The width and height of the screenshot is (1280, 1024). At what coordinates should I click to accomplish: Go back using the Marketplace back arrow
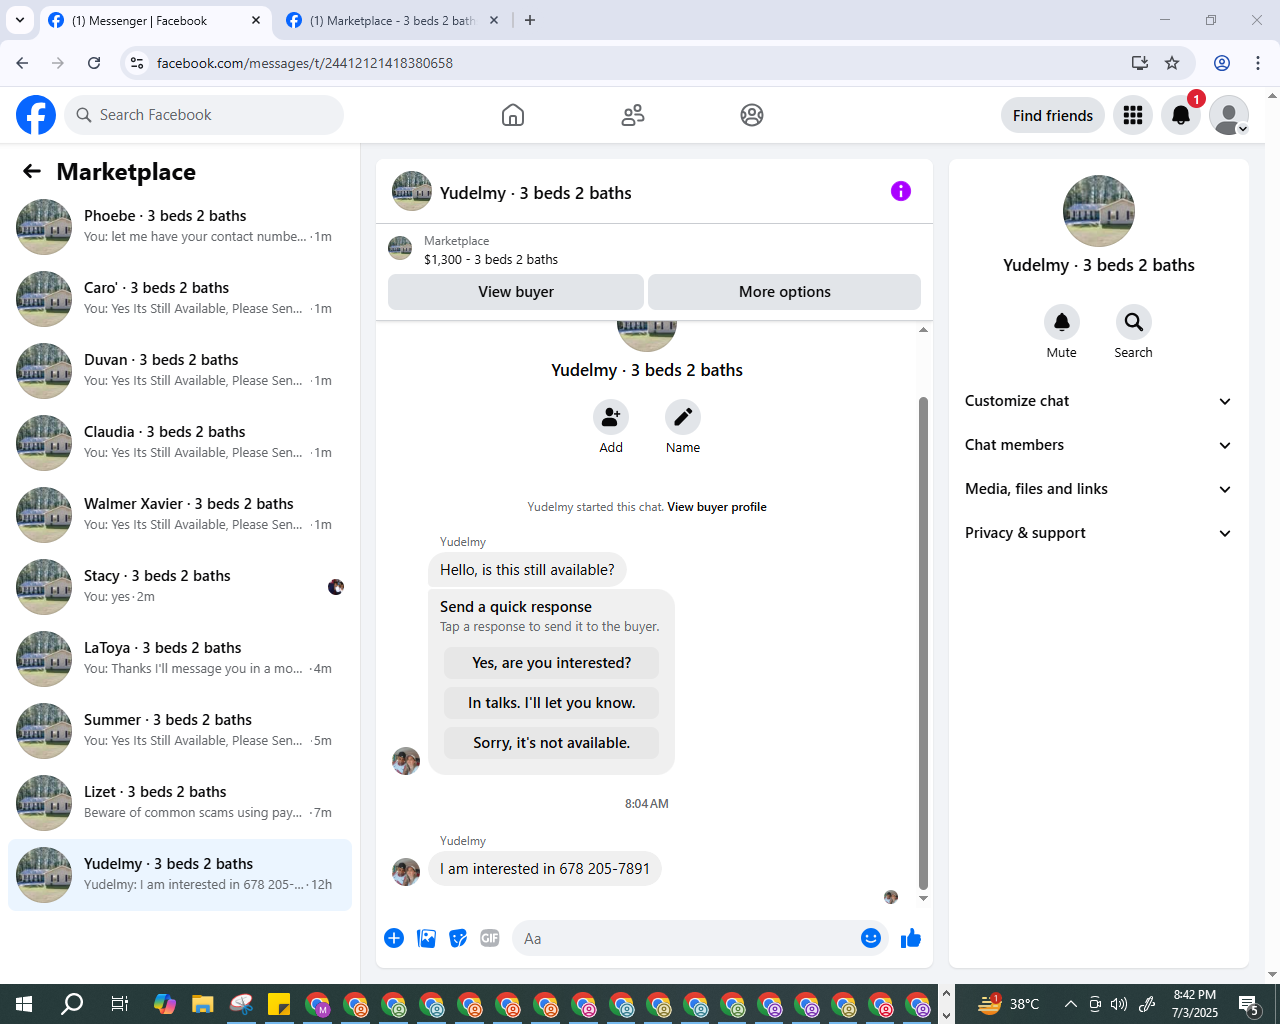coord(32,172)
